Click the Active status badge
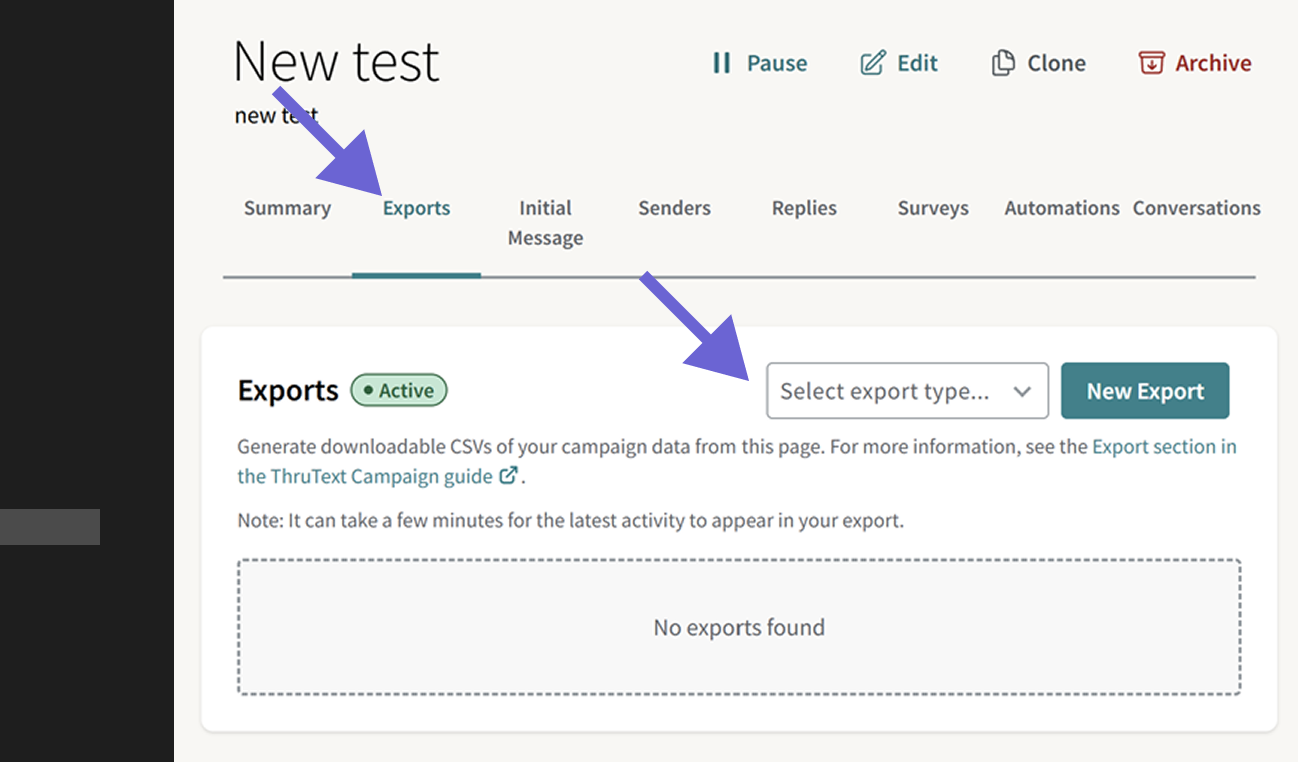This screenshot has height=762, width=1298. [399, 391]
